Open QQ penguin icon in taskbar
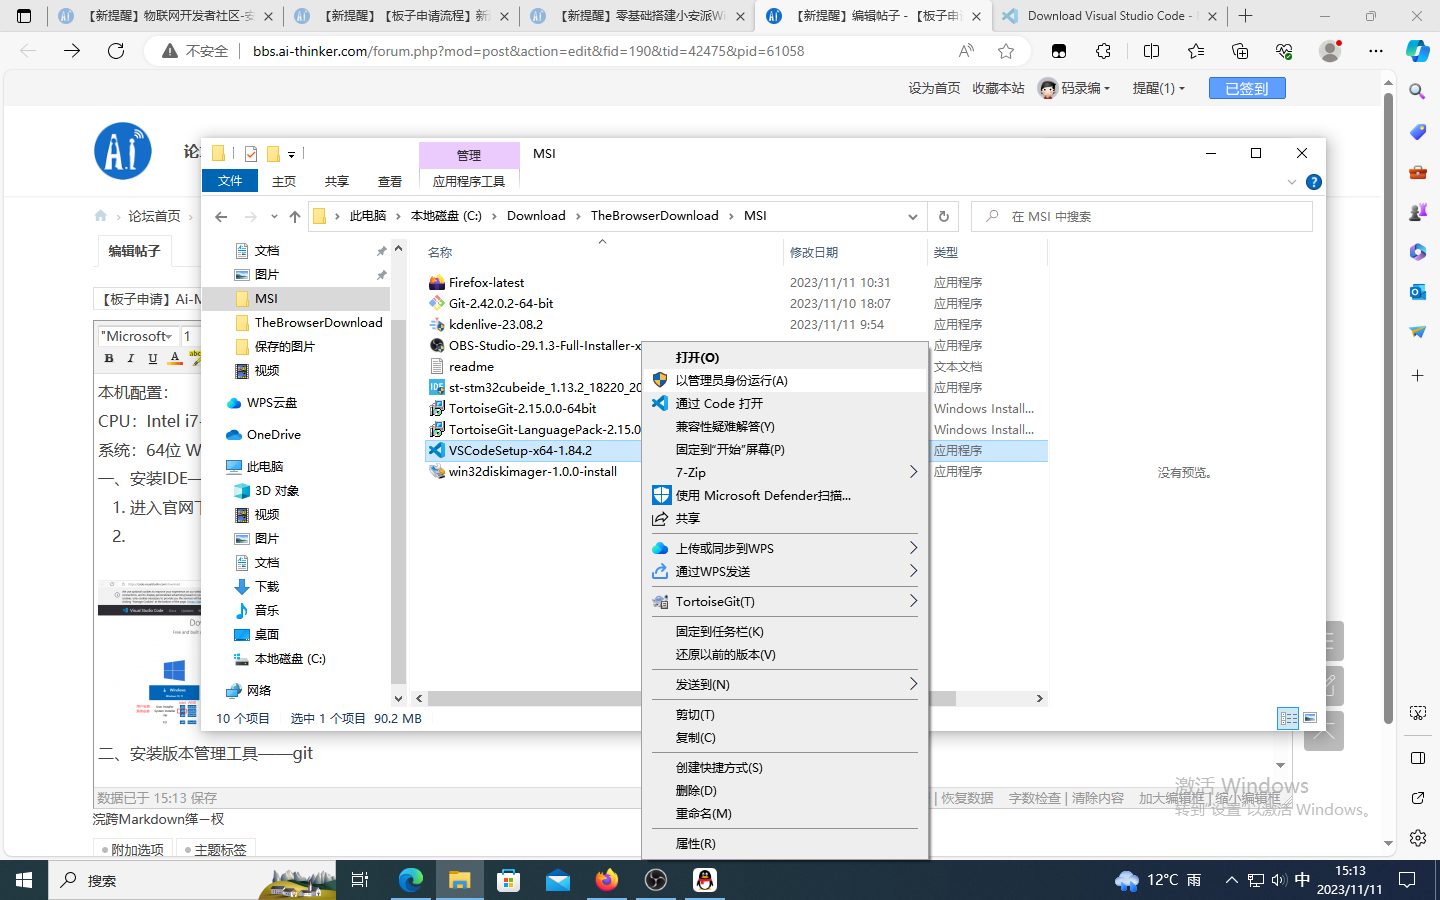The height and width of the screenshot is (900, 1440). pos(705,880)
